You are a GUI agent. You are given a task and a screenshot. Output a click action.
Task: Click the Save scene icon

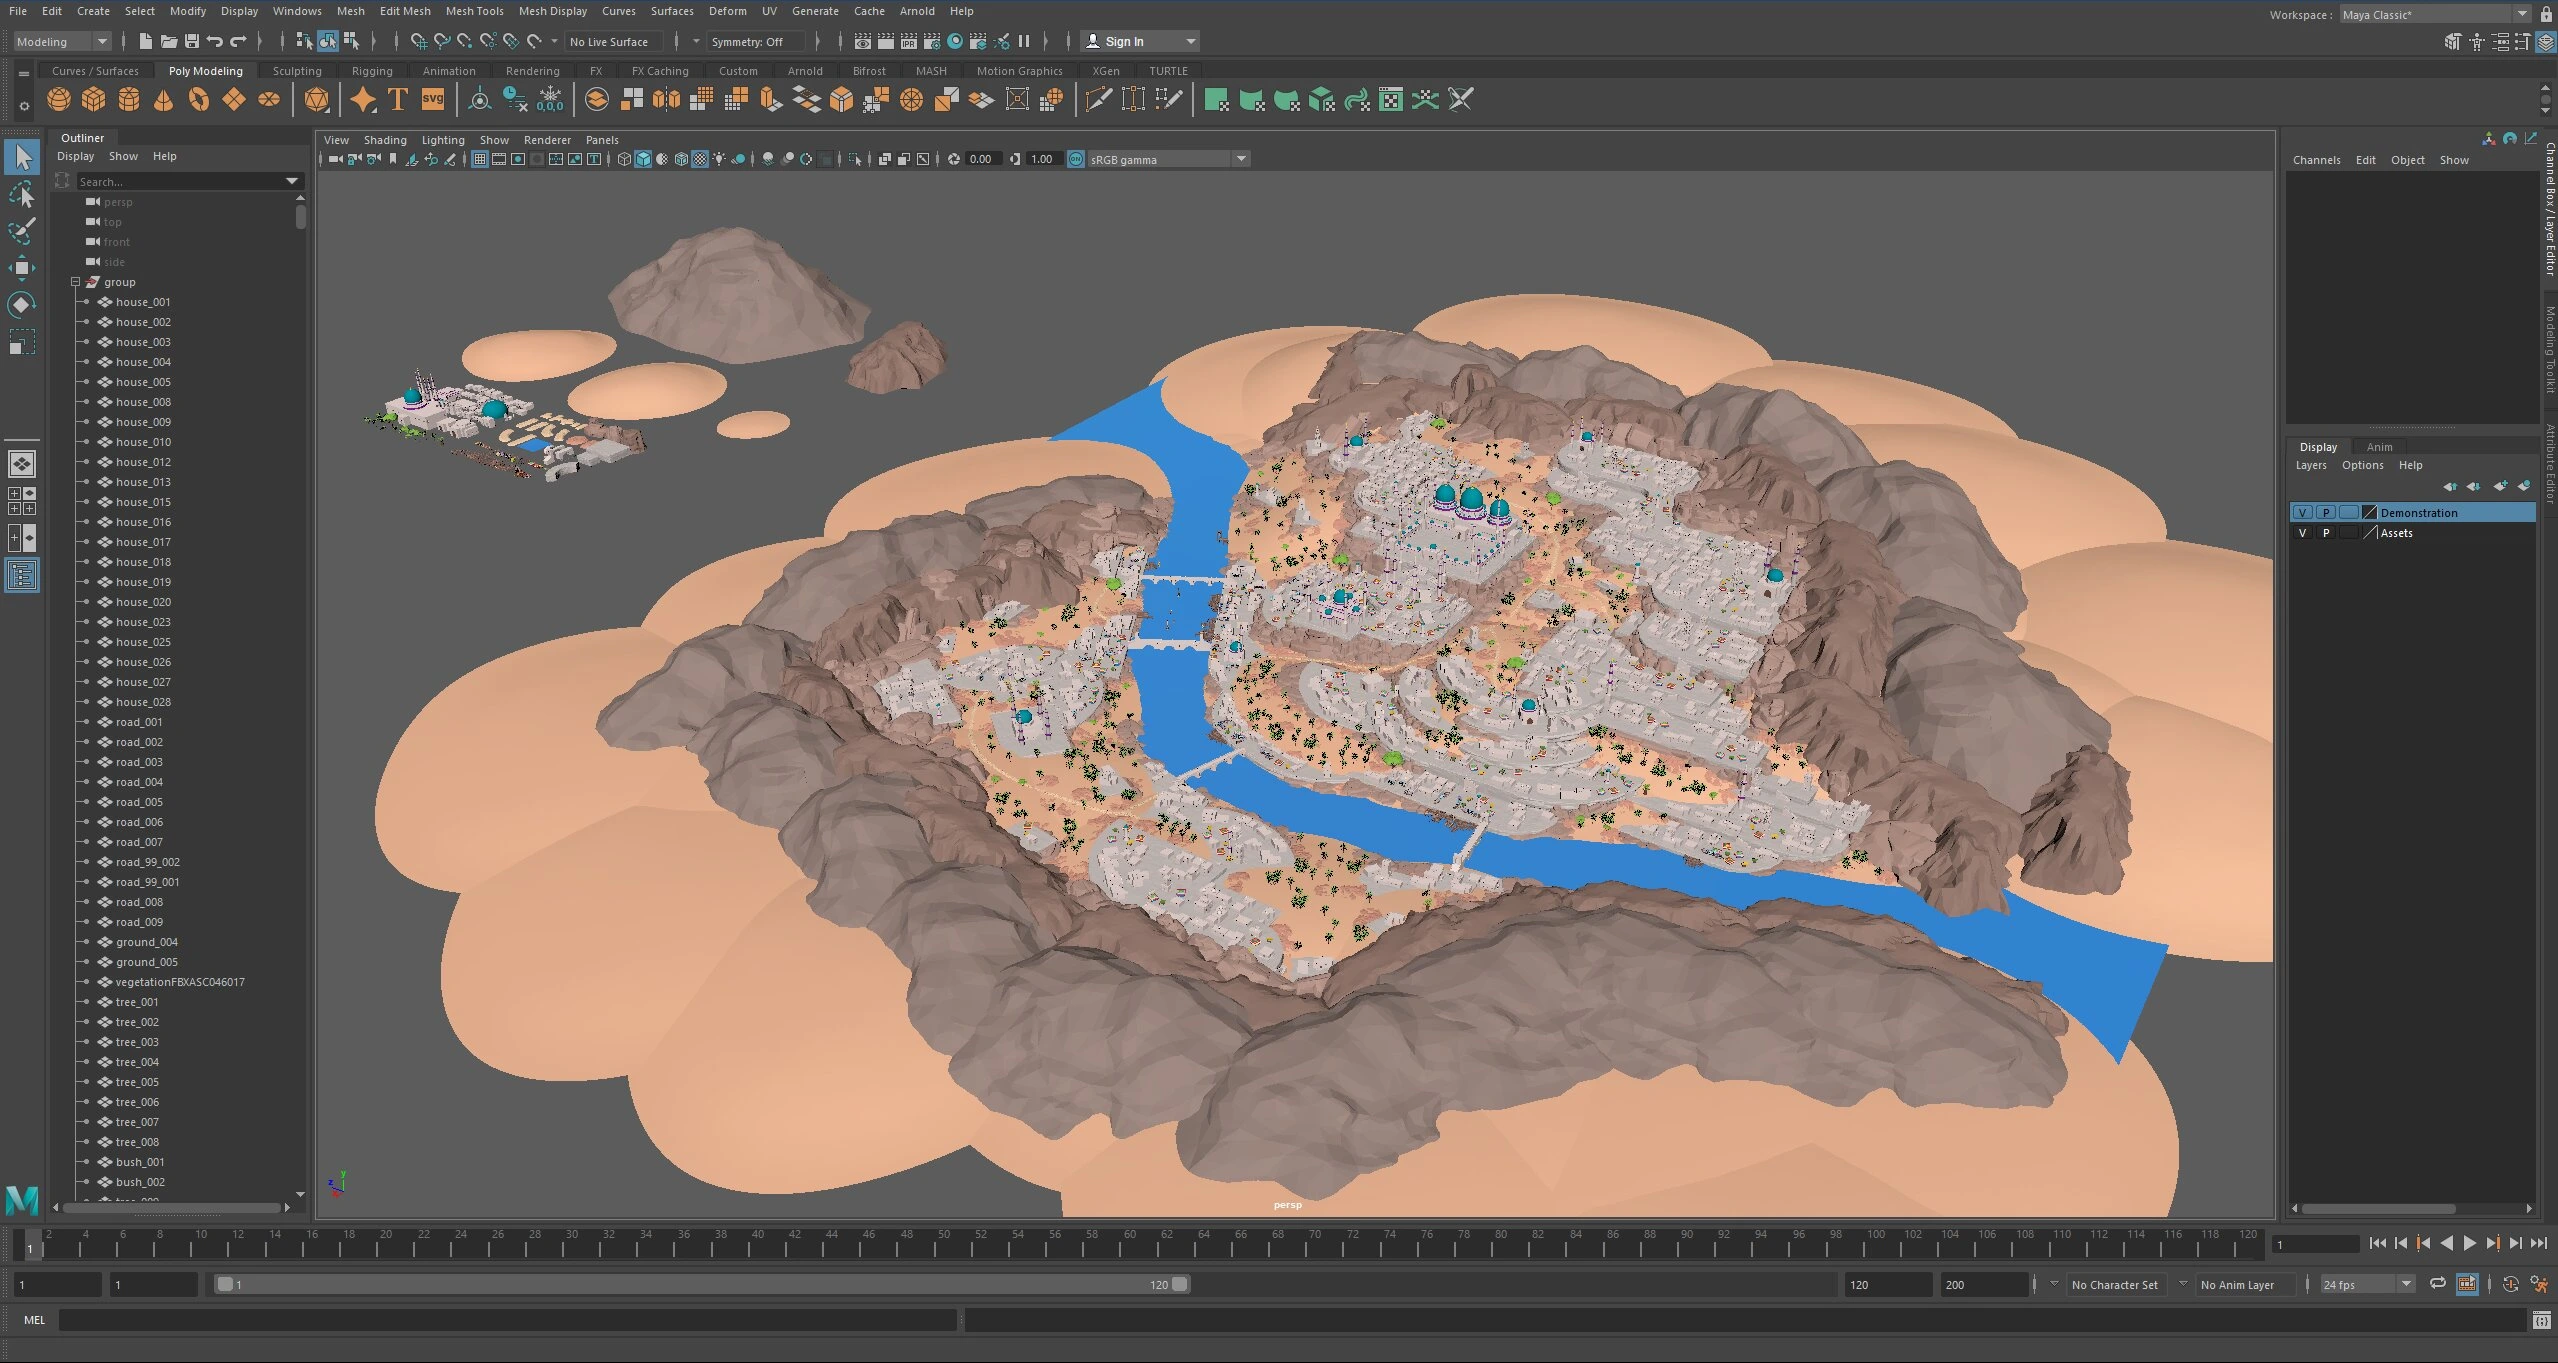pyautogui.click(x=191, y=41)
